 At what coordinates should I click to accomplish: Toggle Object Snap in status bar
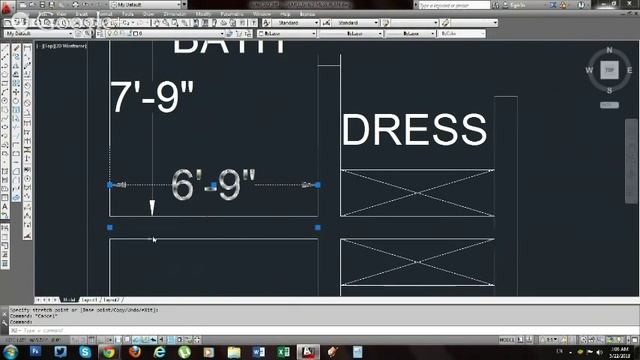(118, 340)
